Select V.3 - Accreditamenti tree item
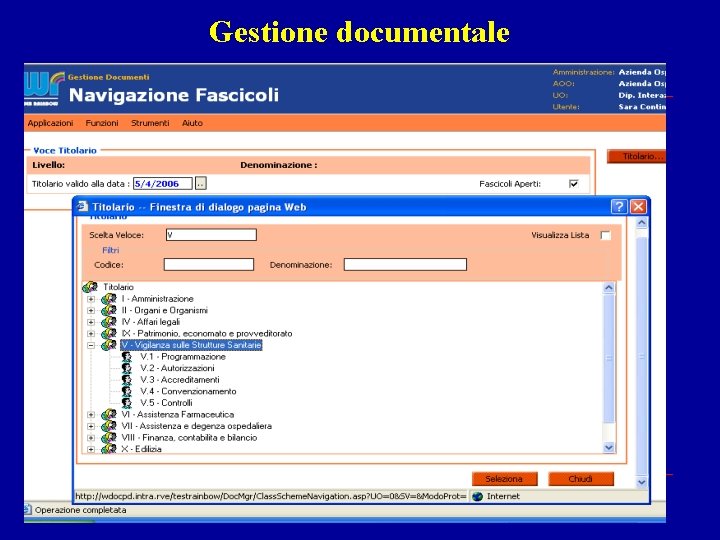 (x=180, y=380)
